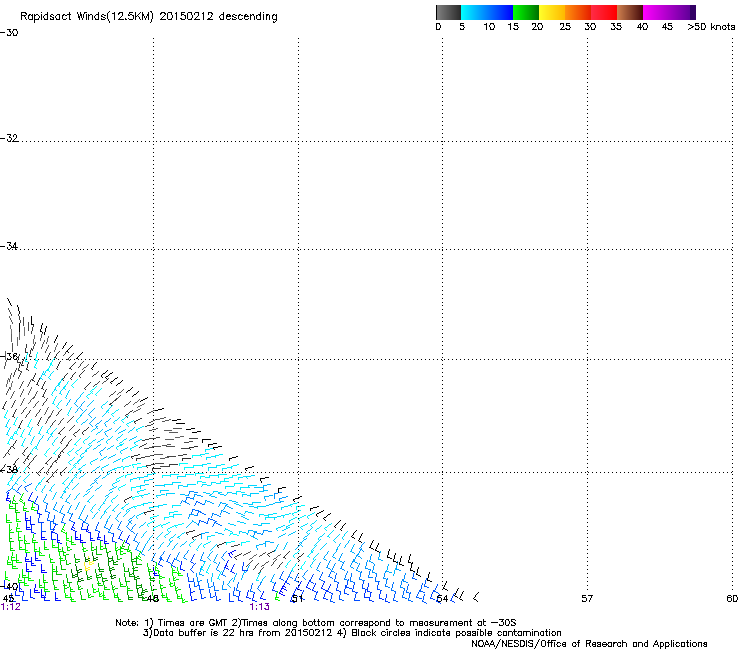Click the gray 0-5 knots color segment
Image resolution: width=740 pixels, height=650 pixels.
click(x=448, y=12)
